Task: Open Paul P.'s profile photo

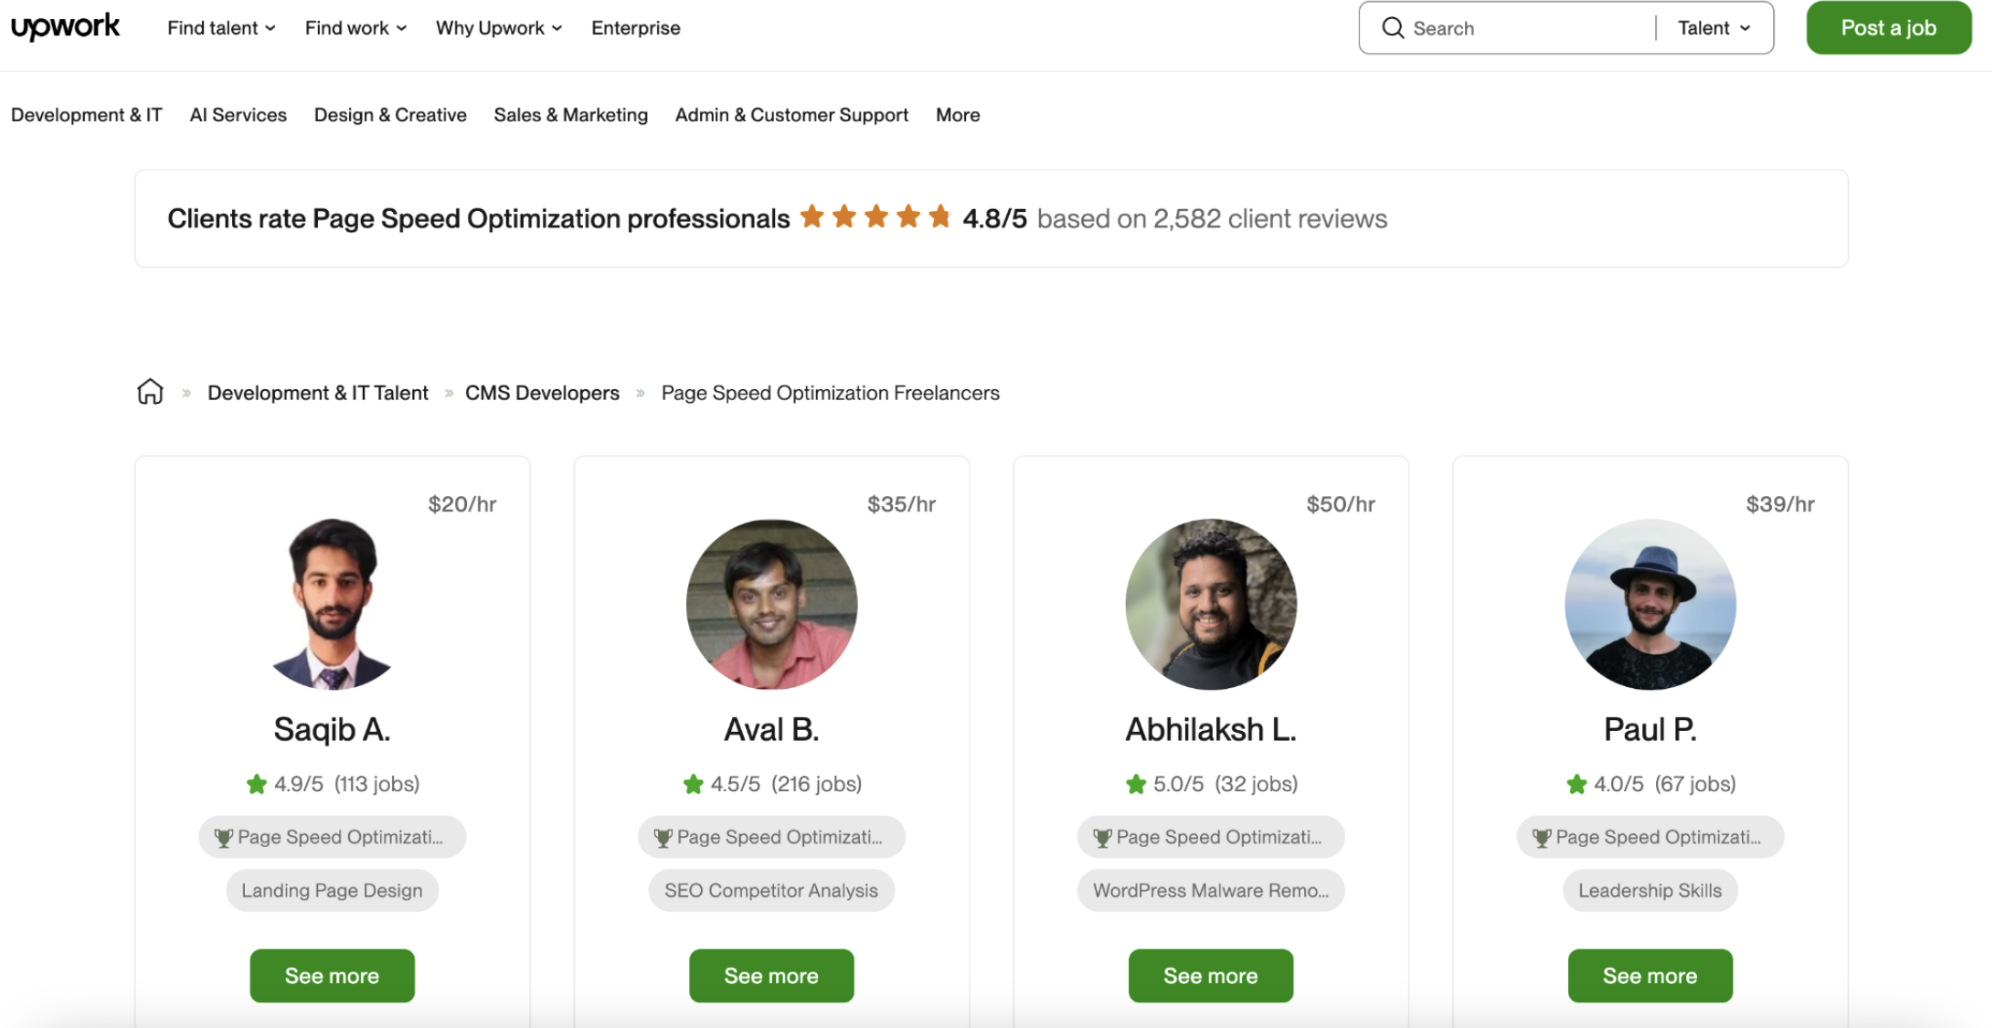Action: click(x=1650, y=604)
